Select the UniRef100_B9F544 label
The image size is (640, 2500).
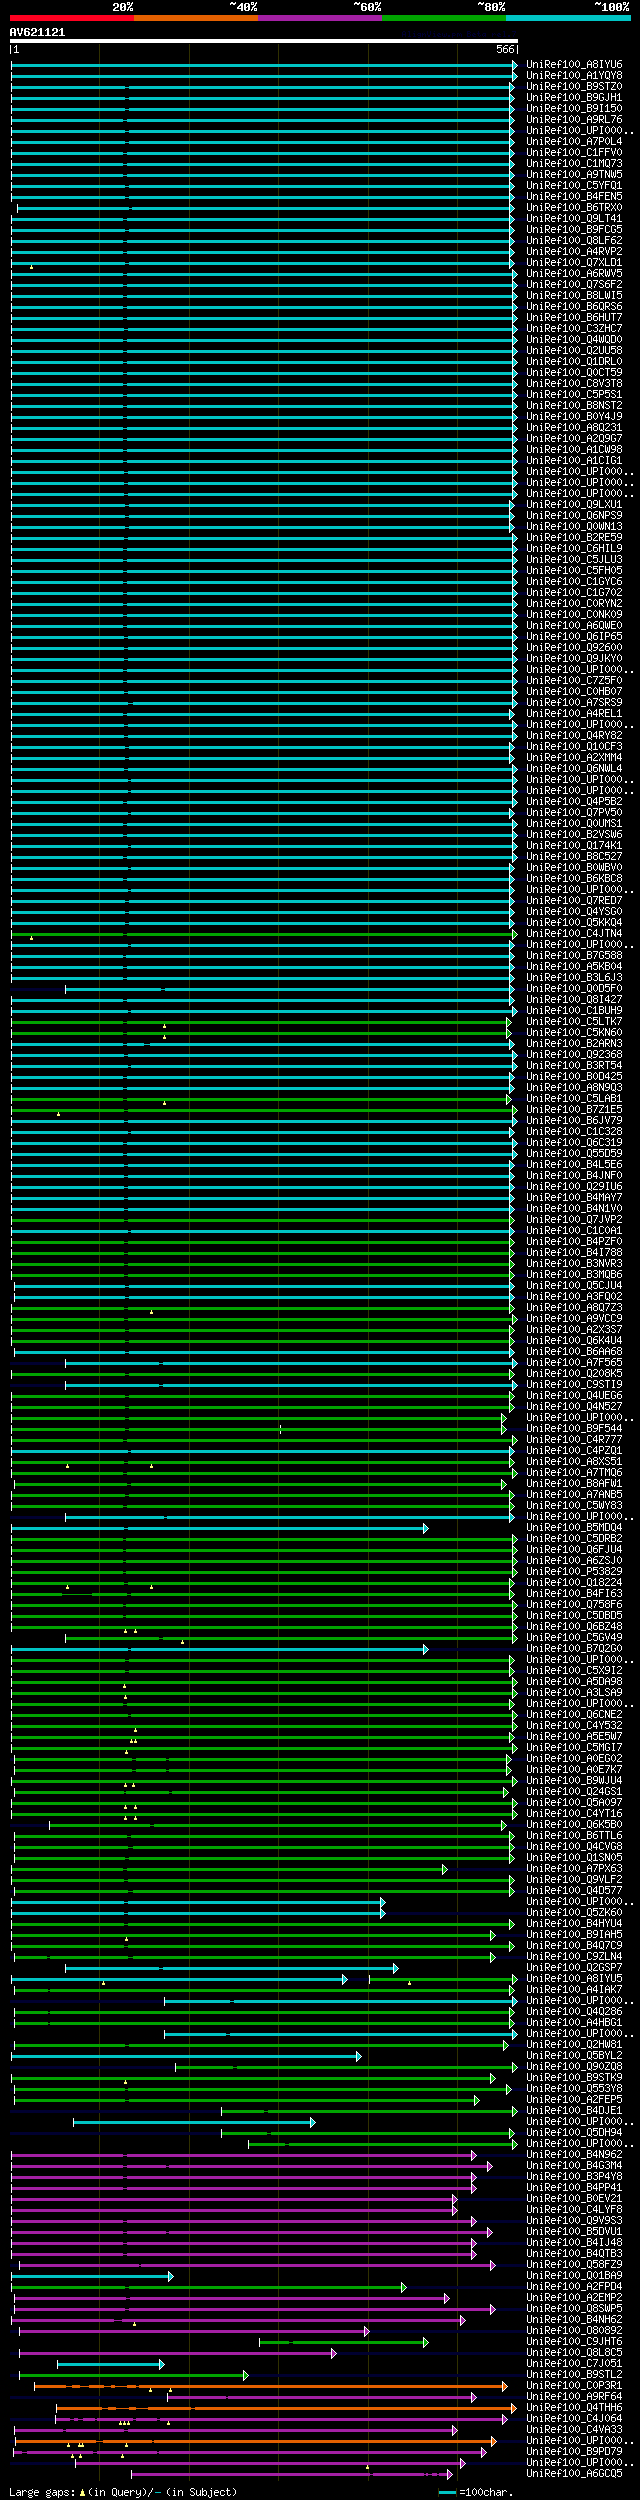coord(574,1428)
